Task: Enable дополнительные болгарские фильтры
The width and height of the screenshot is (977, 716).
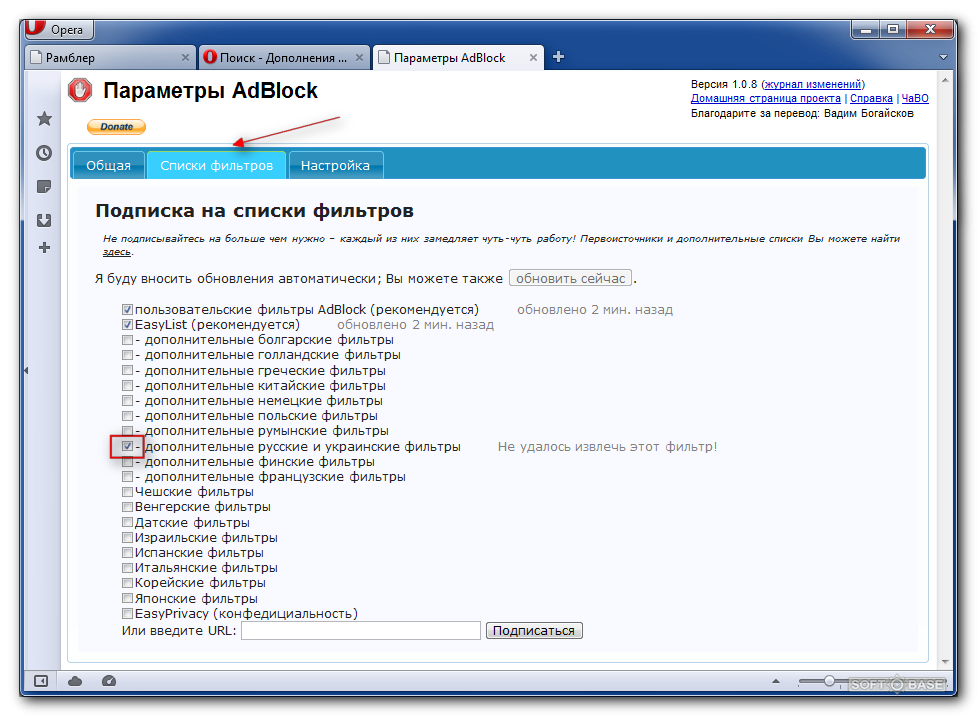Action: 127,340
